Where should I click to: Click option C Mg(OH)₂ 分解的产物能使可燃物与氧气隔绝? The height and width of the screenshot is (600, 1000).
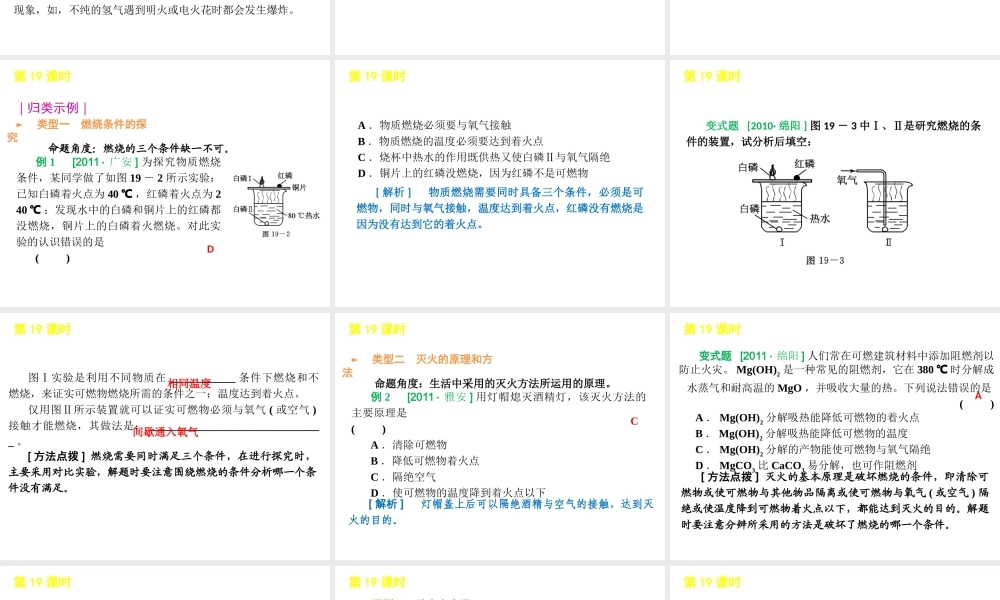812,450
